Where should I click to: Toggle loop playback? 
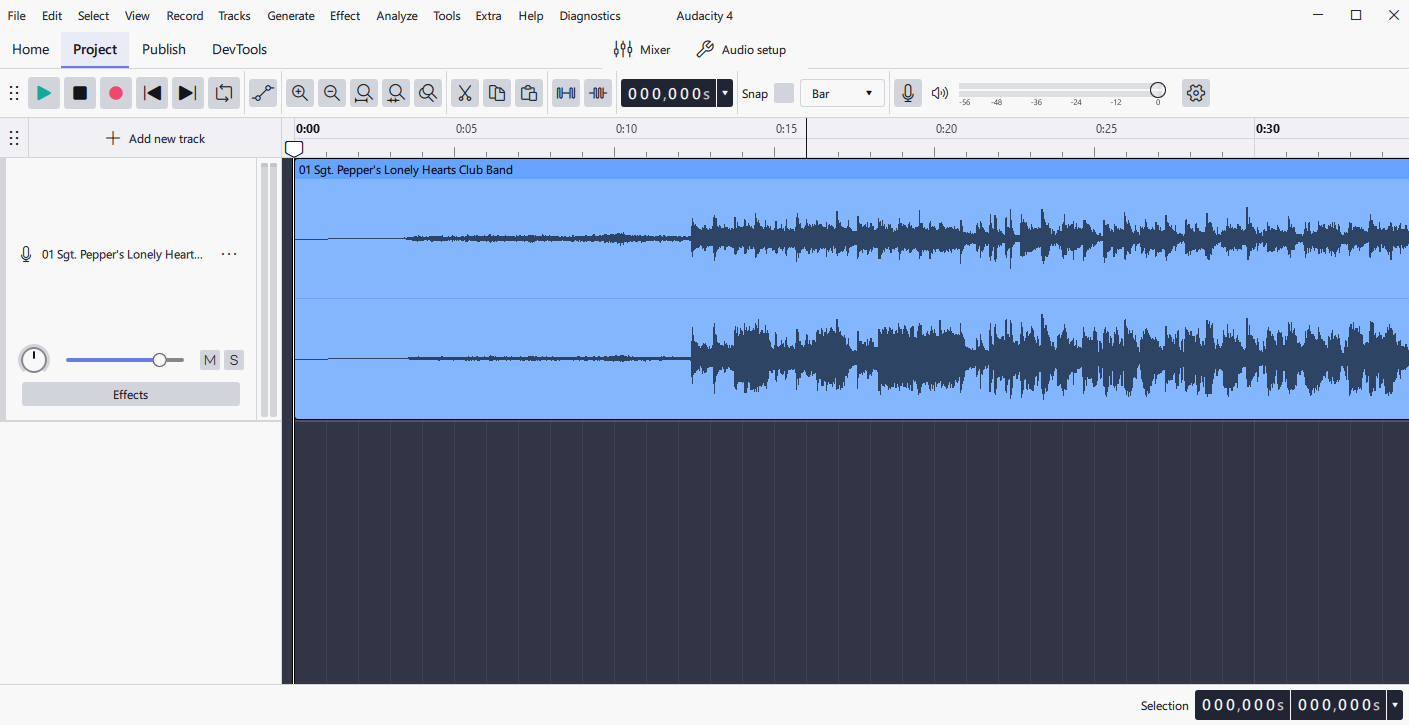pos(224,93)
